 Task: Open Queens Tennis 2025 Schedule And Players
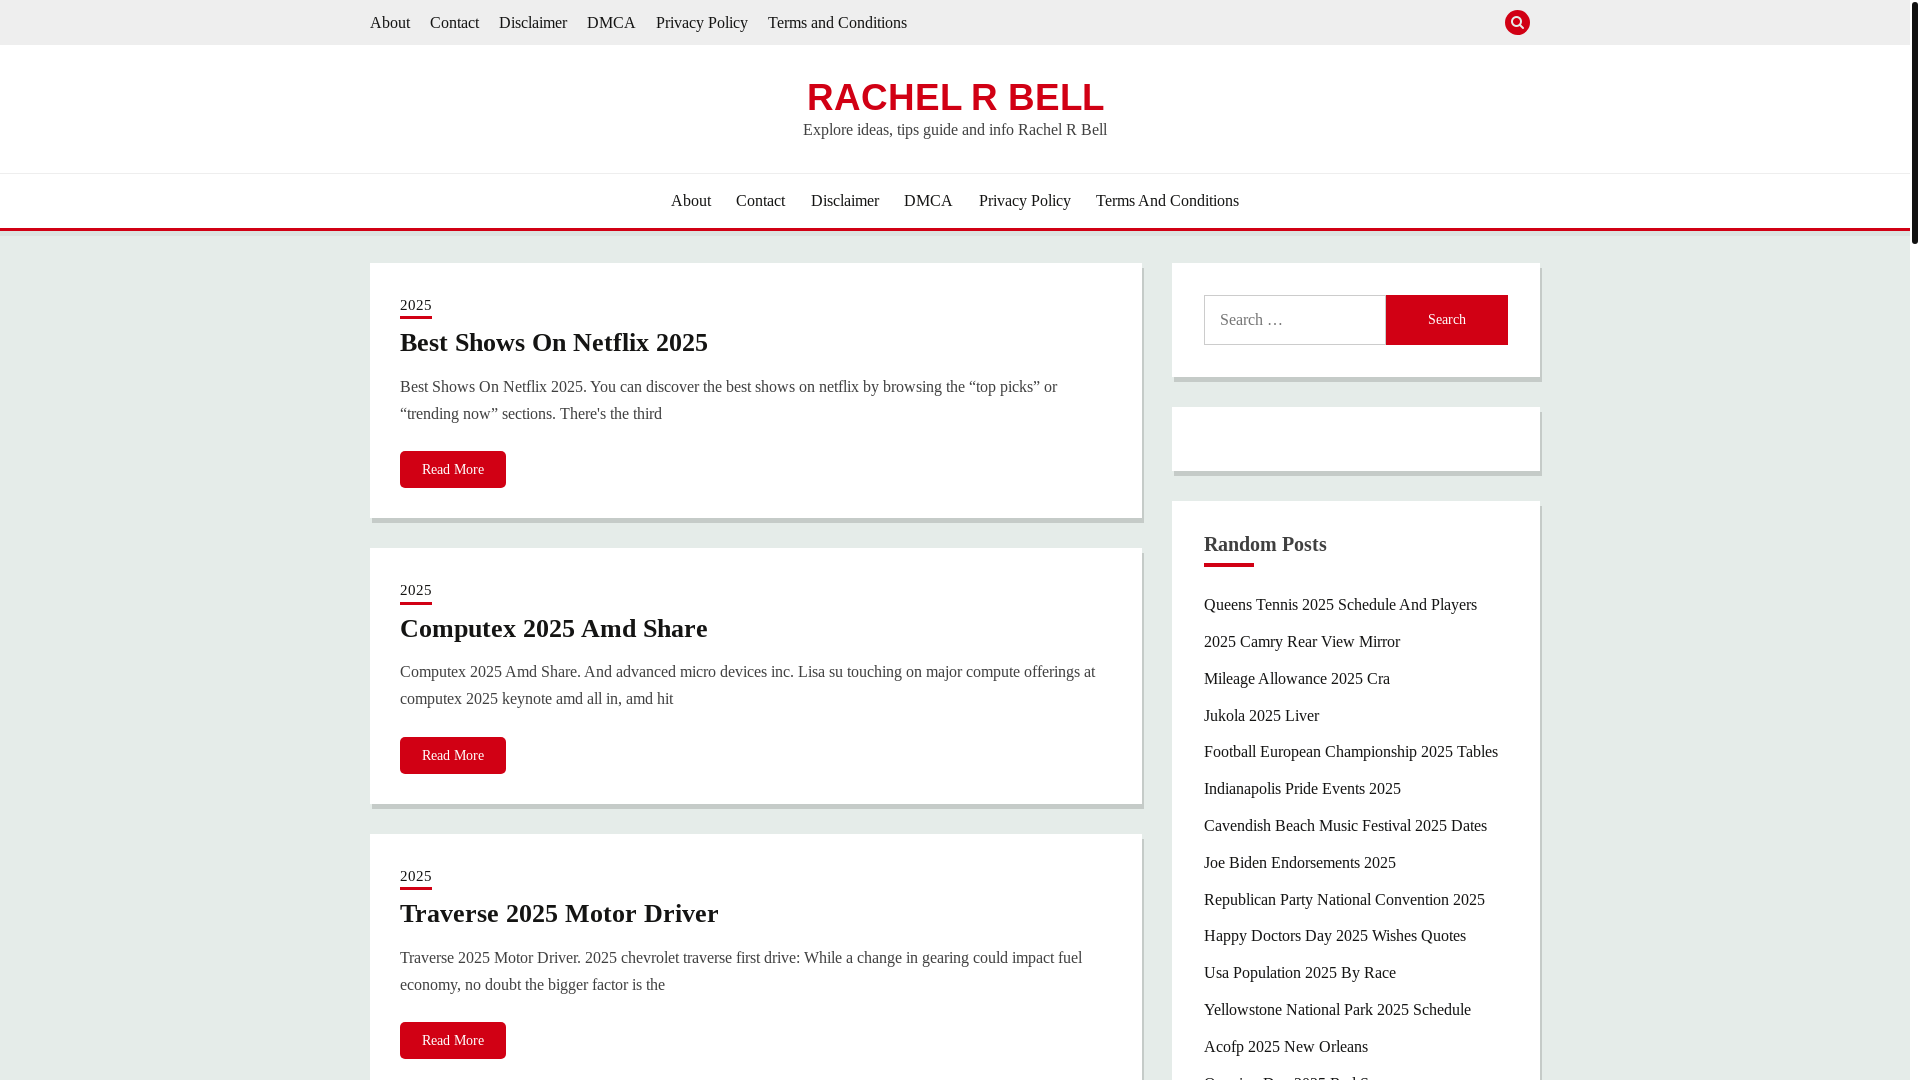coord(1340,605)
